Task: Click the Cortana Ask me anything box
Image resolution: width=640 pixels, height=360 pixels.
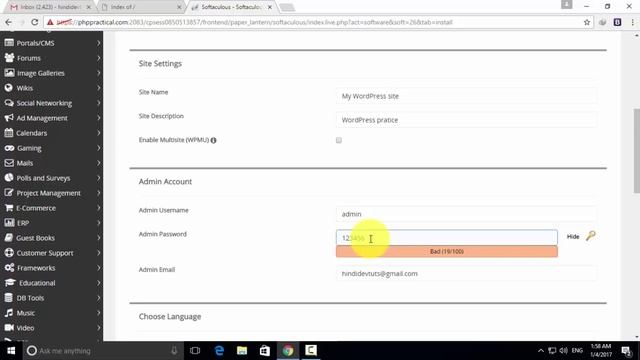Action: 102,351
